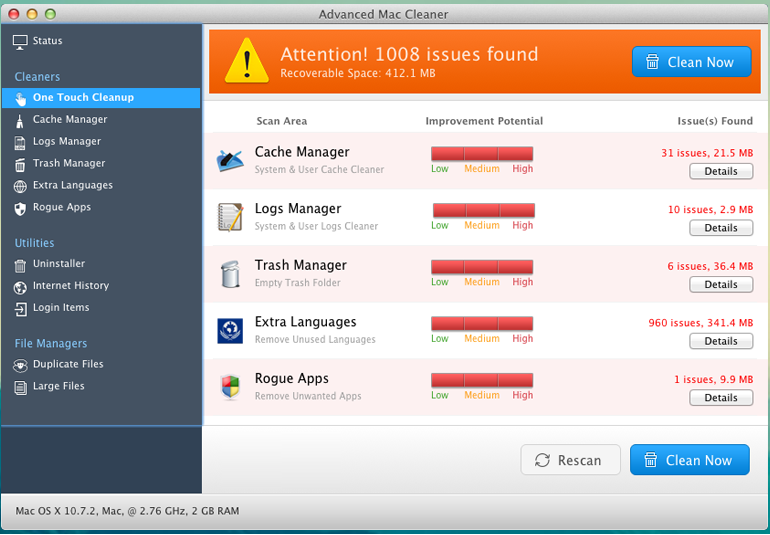Click 'Recoverable Space: 412.1 MB' text
770x535 pixels.
coord(358,74)
